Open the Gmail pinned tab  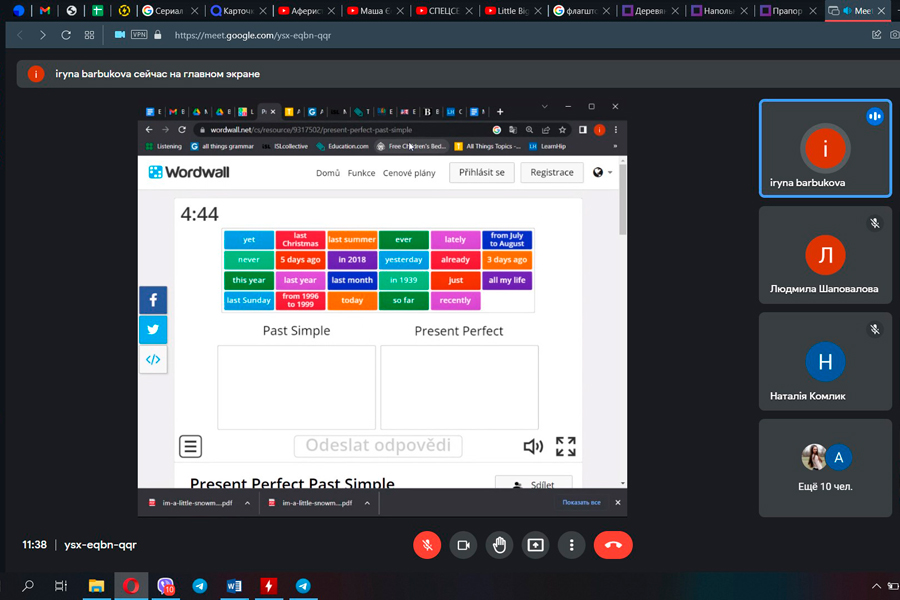(x=45, y=10)
